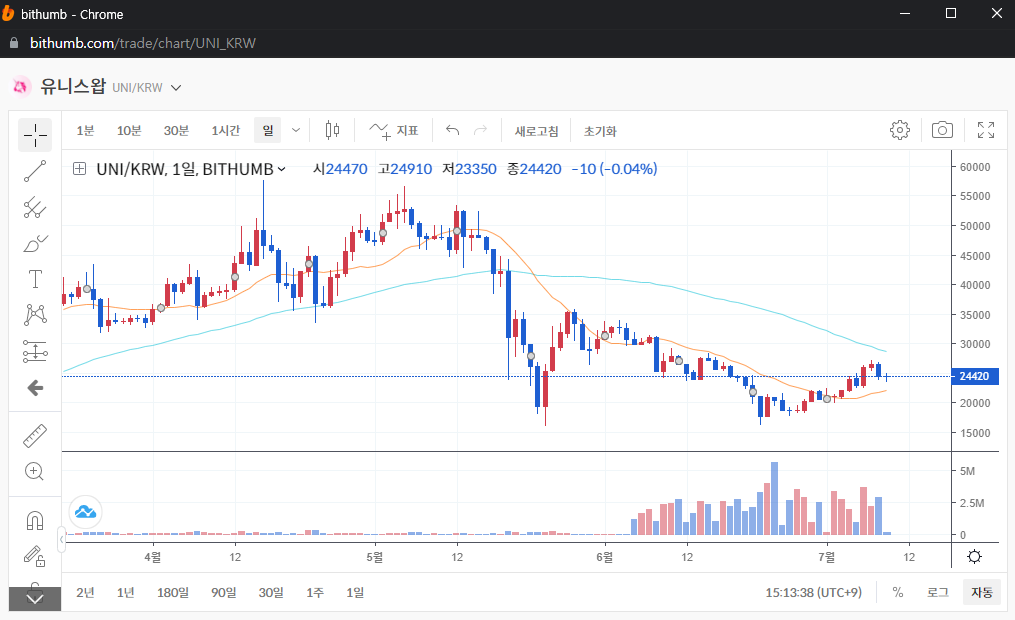This screenshot has height=620, width=1015.
Task: Select the 1분 interval
Action: tap(85, 131)
